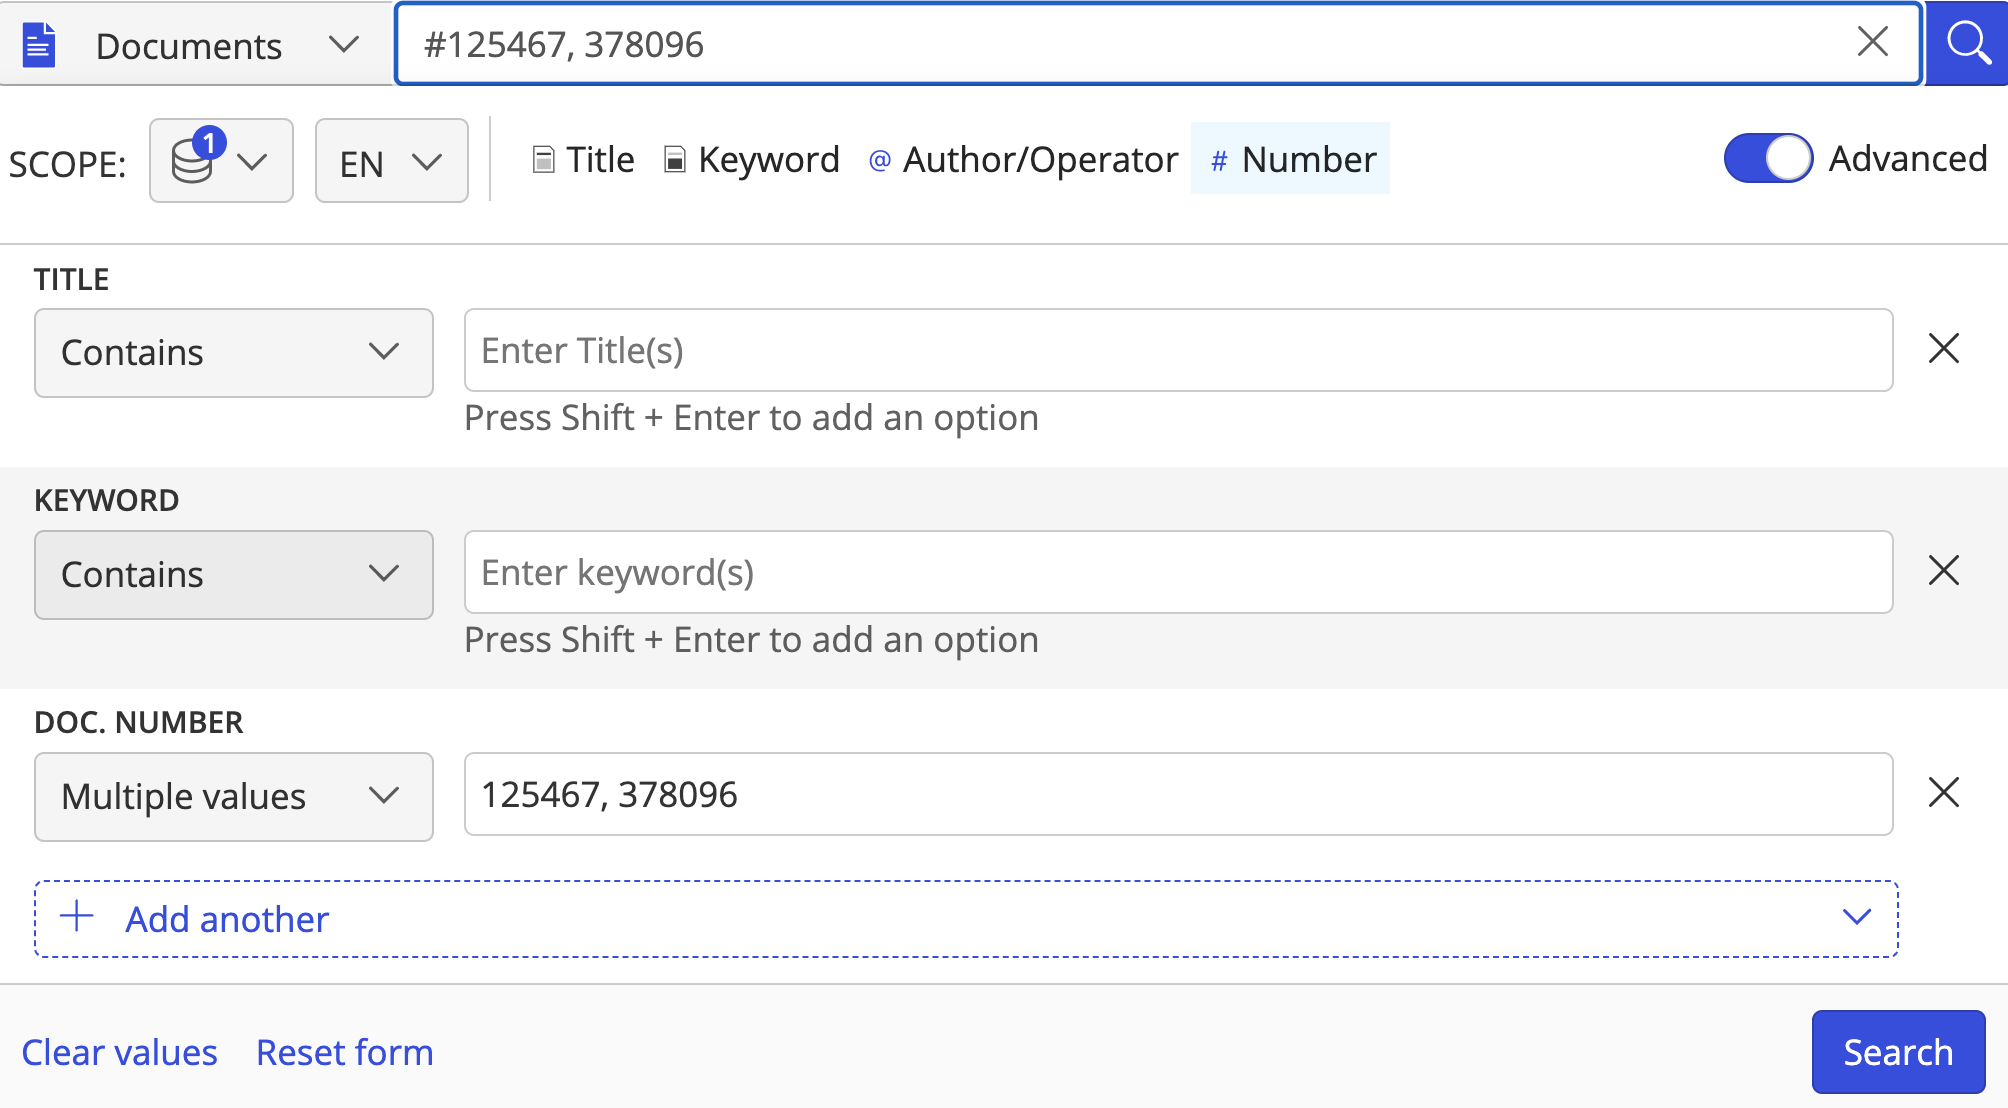Remove the Doc. Number filter row
The width and height of the screenshot is (2008, 1108).
coord(1943,793)
